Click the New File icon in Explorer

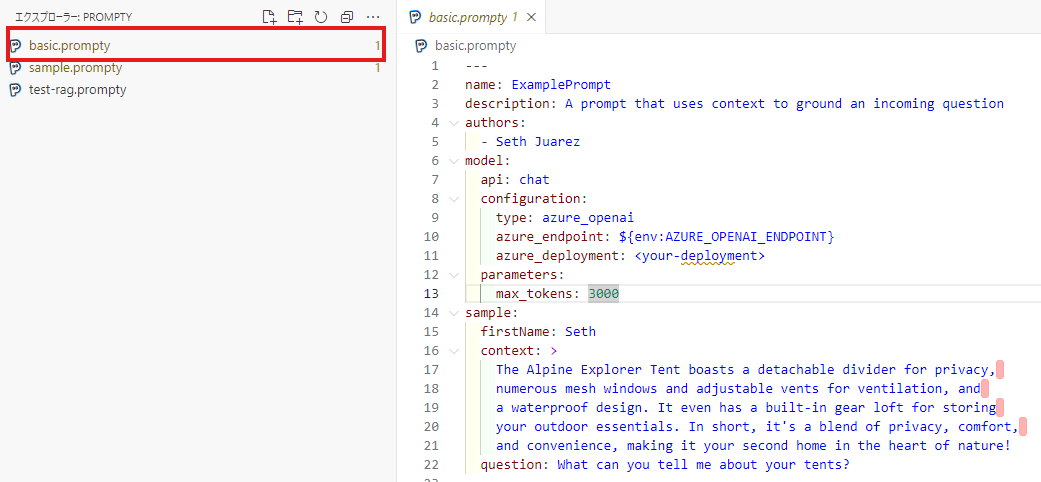269,17
